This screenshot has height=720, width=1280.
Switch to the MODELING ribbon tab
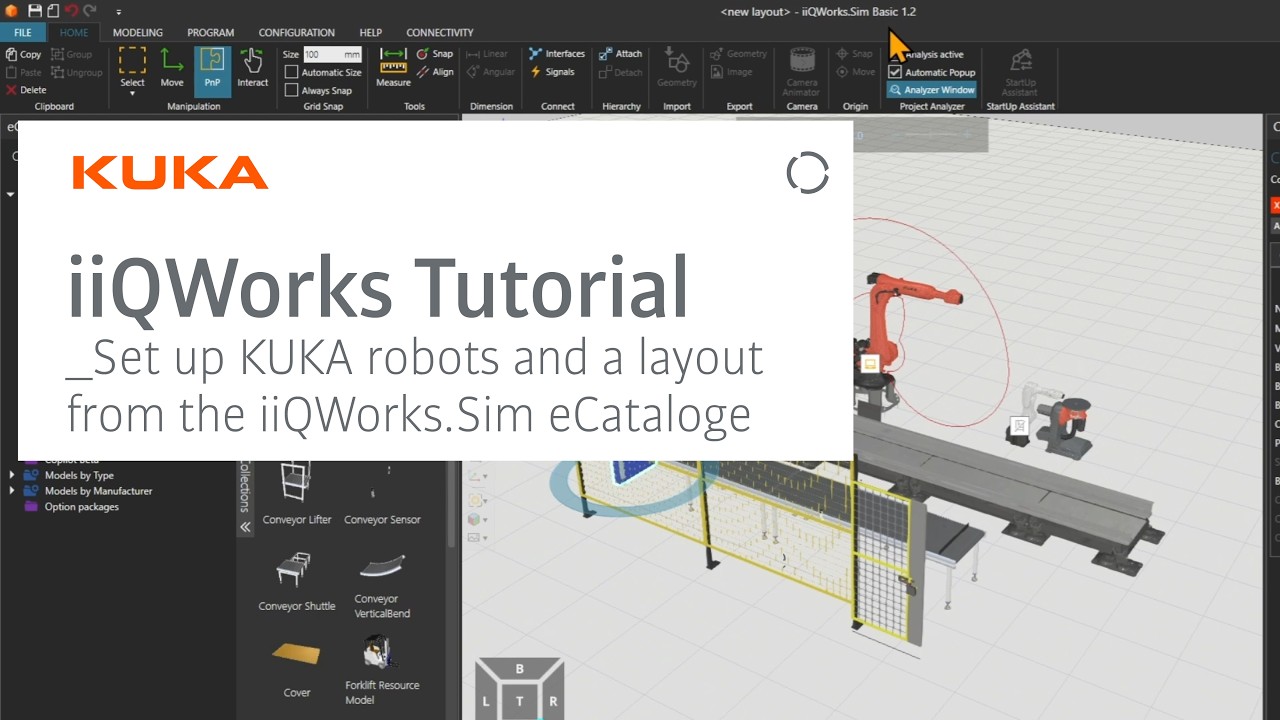coord(138,32)
